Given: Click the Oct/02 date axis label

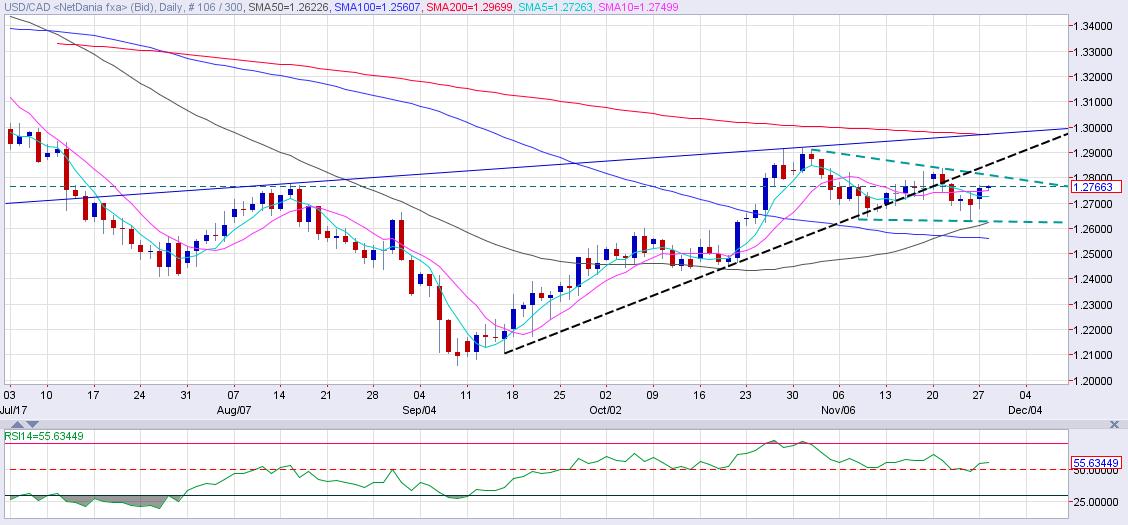Looking at the screenshot, I should [x=601, y=409].
